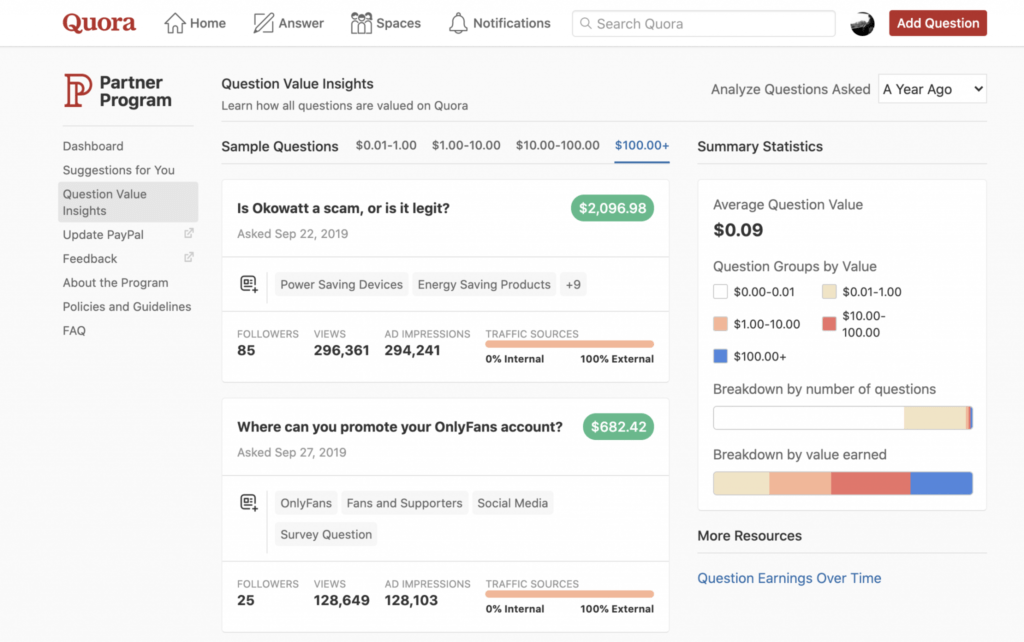Click the Search Quora field
This screenshot has height=642, width=1024.
coord(703,24)
